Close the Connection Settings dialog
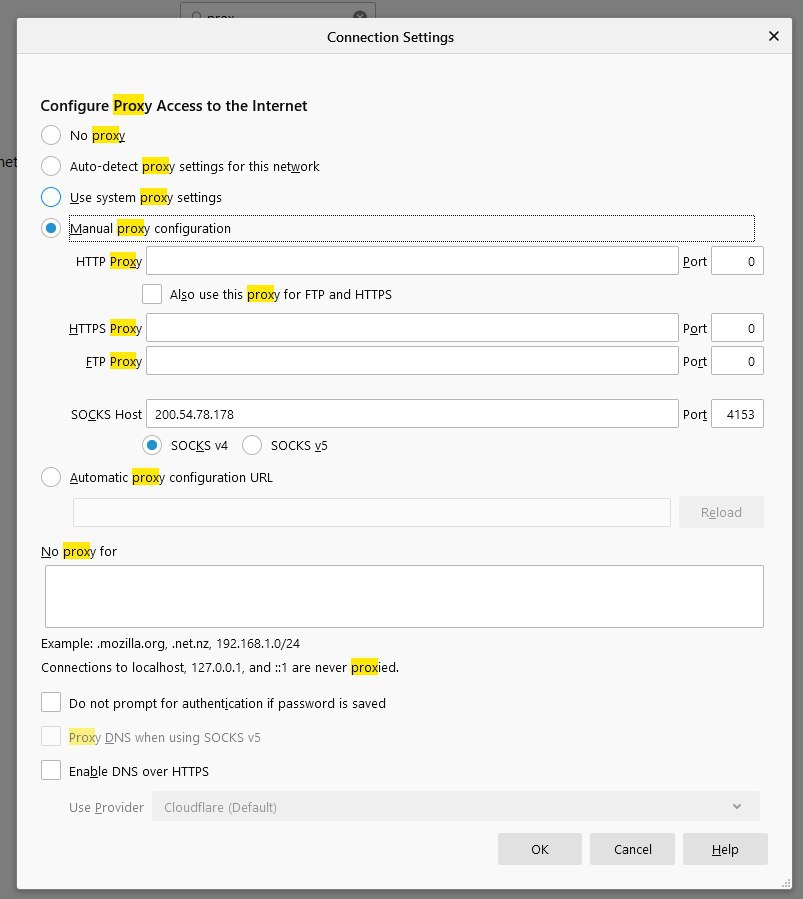The image size is (803, 899). pyautogui.click(x=773, y=36)
